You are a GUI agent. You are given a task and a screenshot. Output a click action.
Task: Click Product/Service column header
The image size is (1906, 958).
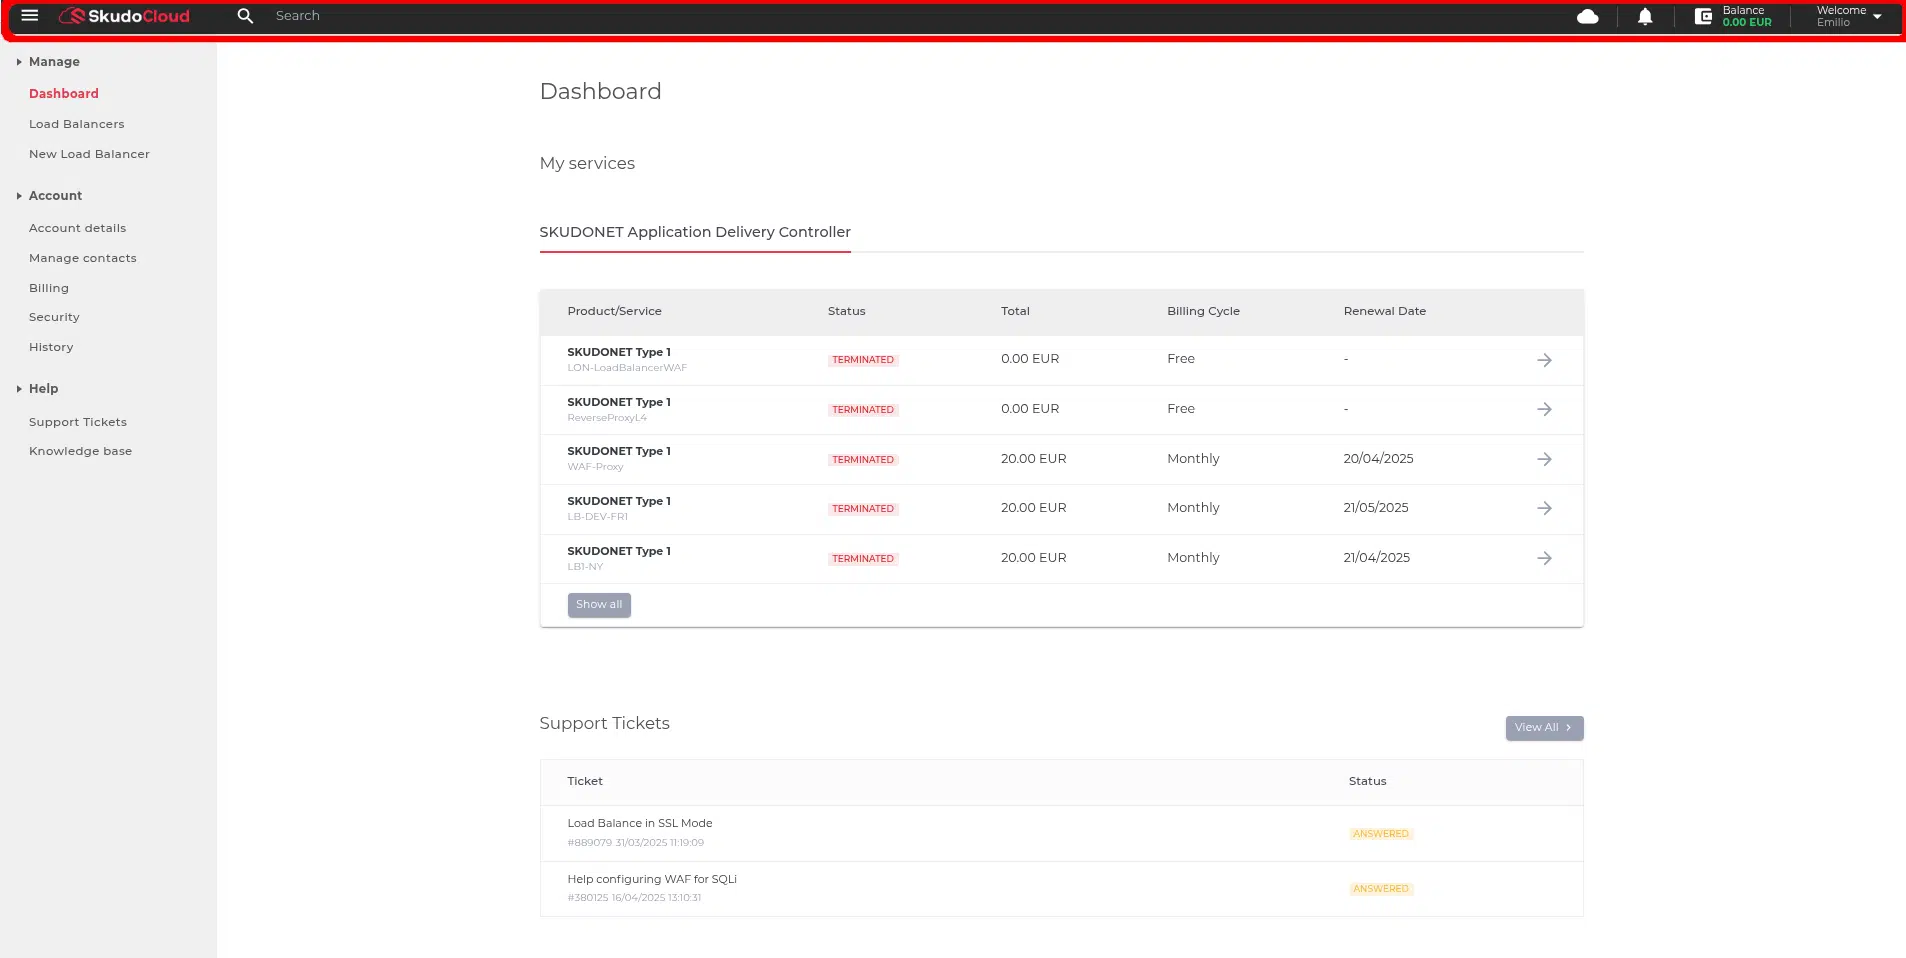614,311
